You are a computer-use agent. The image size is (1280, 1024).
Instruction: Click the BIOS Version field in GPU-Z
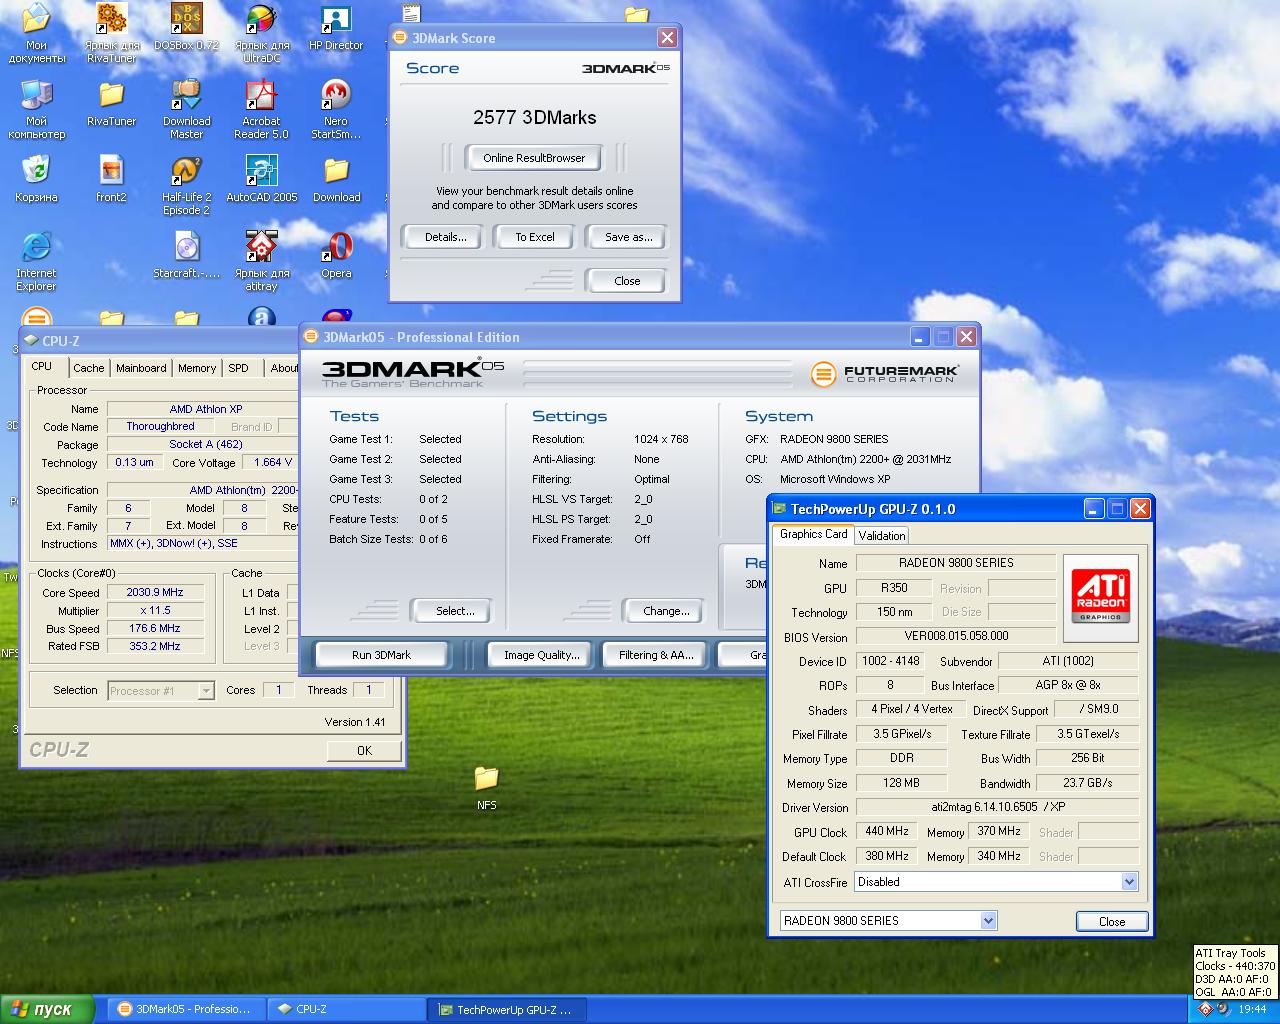956,636
